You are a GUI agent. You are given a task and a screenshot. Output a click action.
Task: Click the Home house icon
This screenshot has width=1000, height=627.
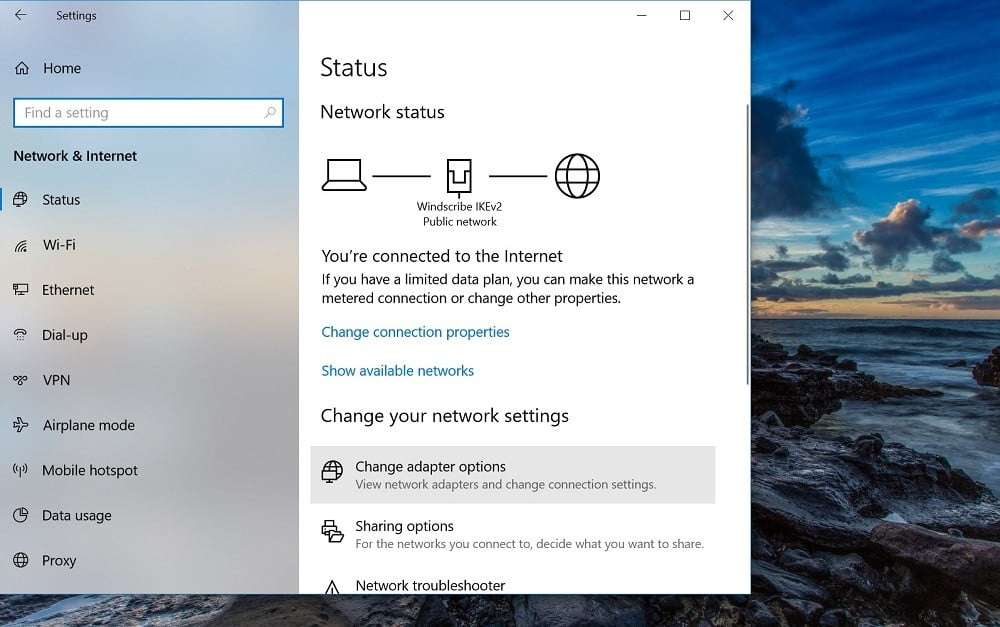pyautogui.click(x=21, y=68)
